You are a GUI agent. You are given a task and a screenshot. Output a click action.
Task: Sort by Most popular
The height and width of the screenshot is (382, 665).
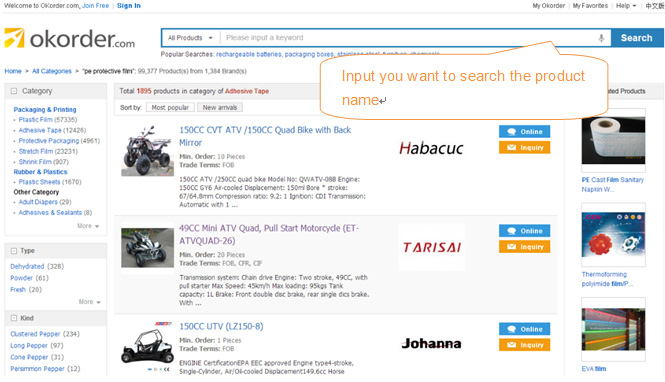pos(170,108)
